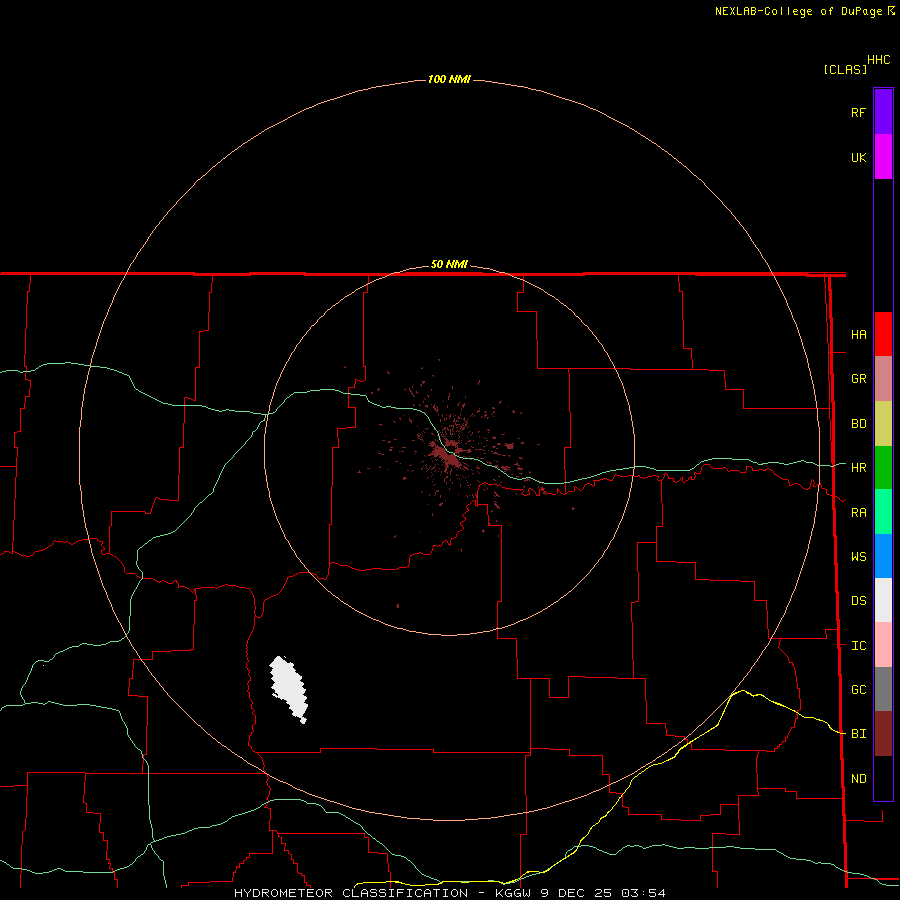
Task: Click the GR salmon color swatch
Action: [883, 379]
